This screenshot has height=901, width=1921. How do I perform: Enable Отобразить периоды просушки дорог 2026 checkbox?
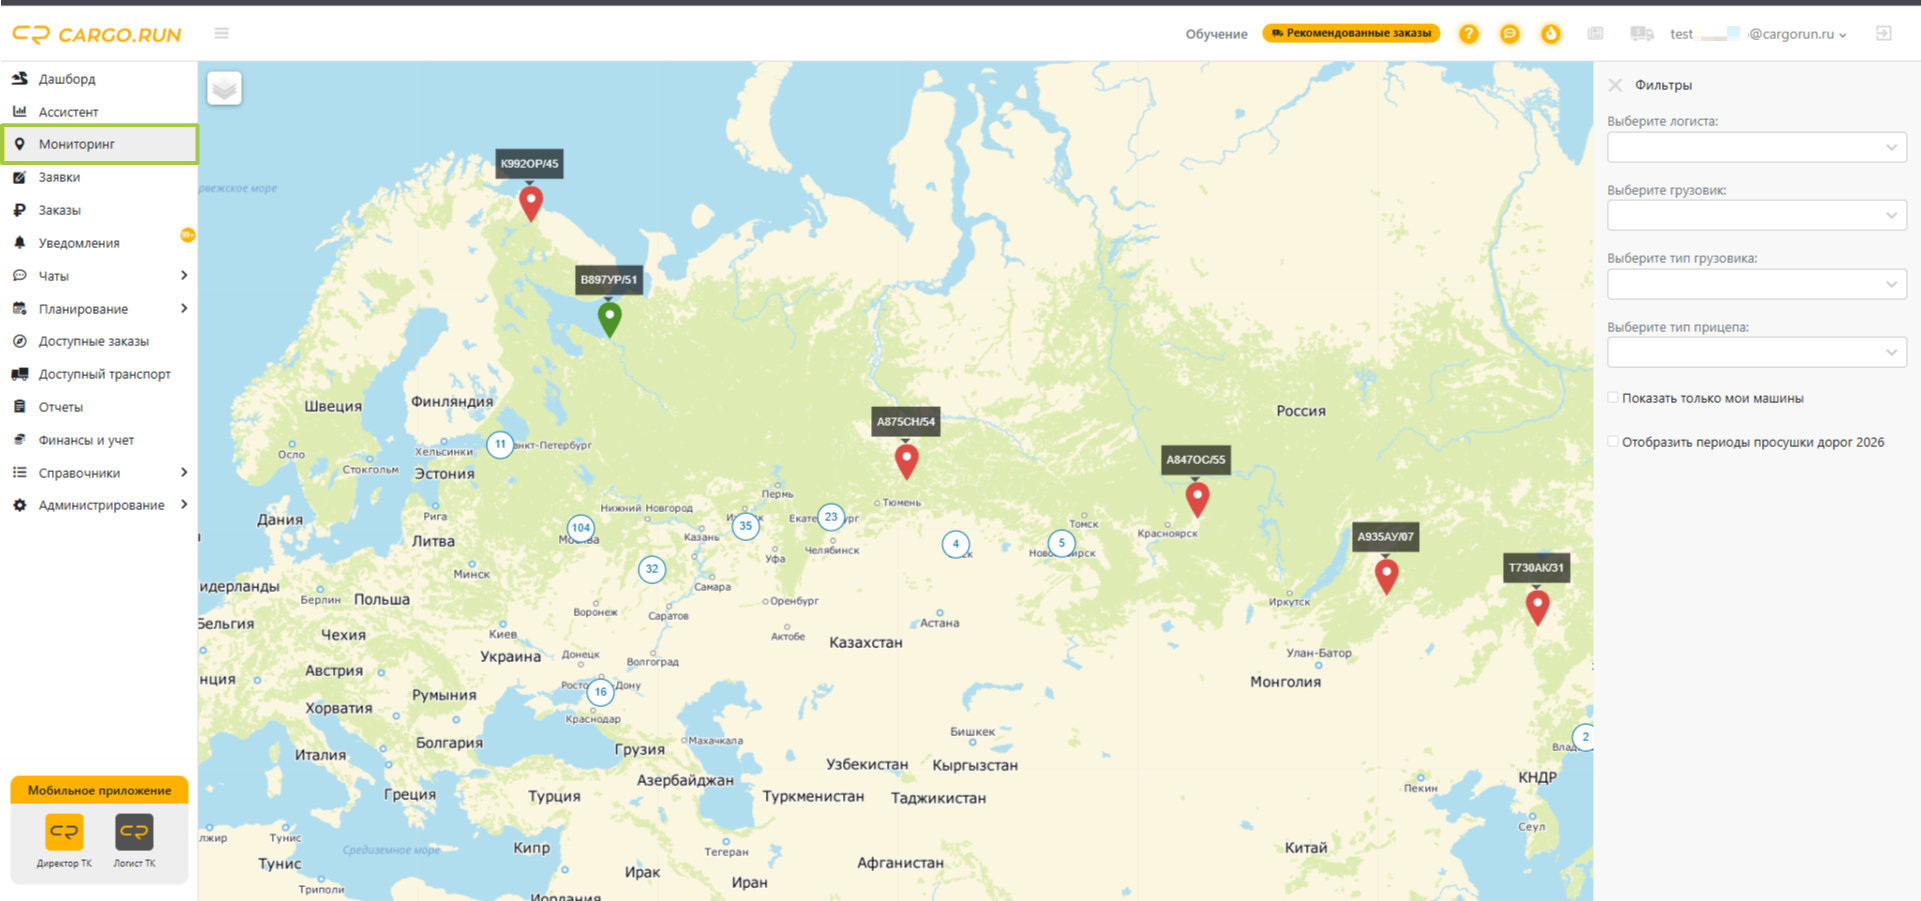[x=1613, y=442]
